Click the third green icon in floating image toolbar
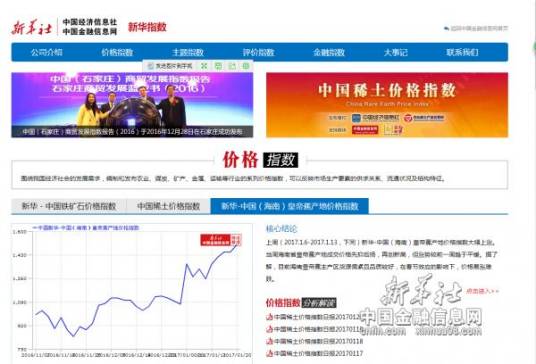536x364 pixels. click(232, 66)
